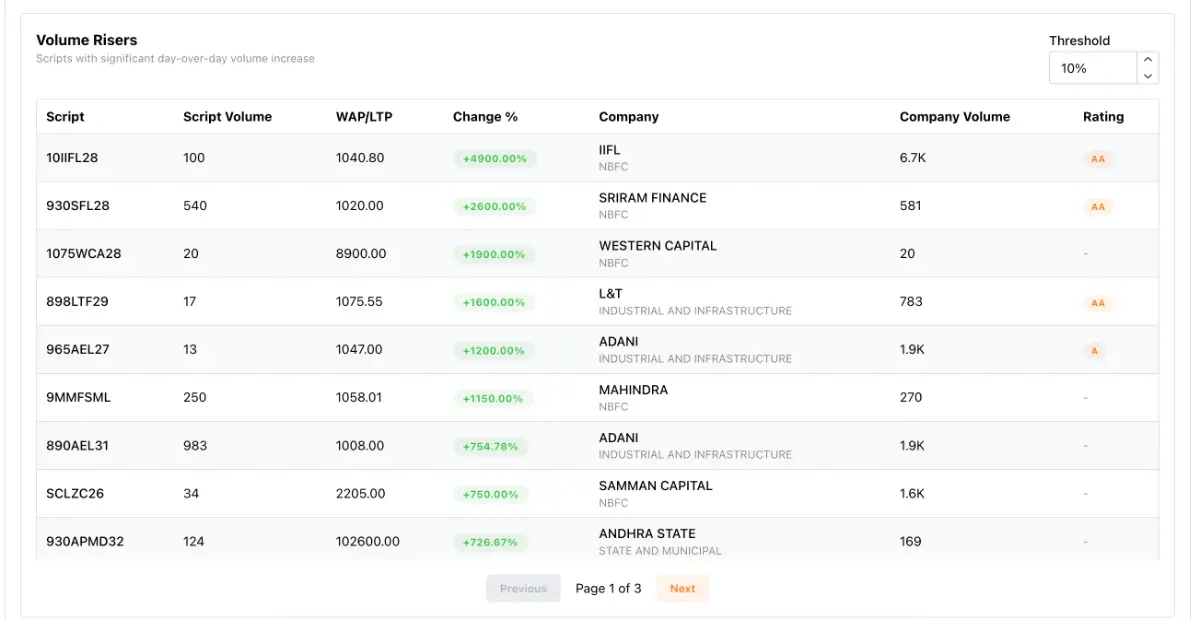Decrease threshold using the down stepper arrow
Screen dimensions: 1200x620
click(x=1148, y=76)
